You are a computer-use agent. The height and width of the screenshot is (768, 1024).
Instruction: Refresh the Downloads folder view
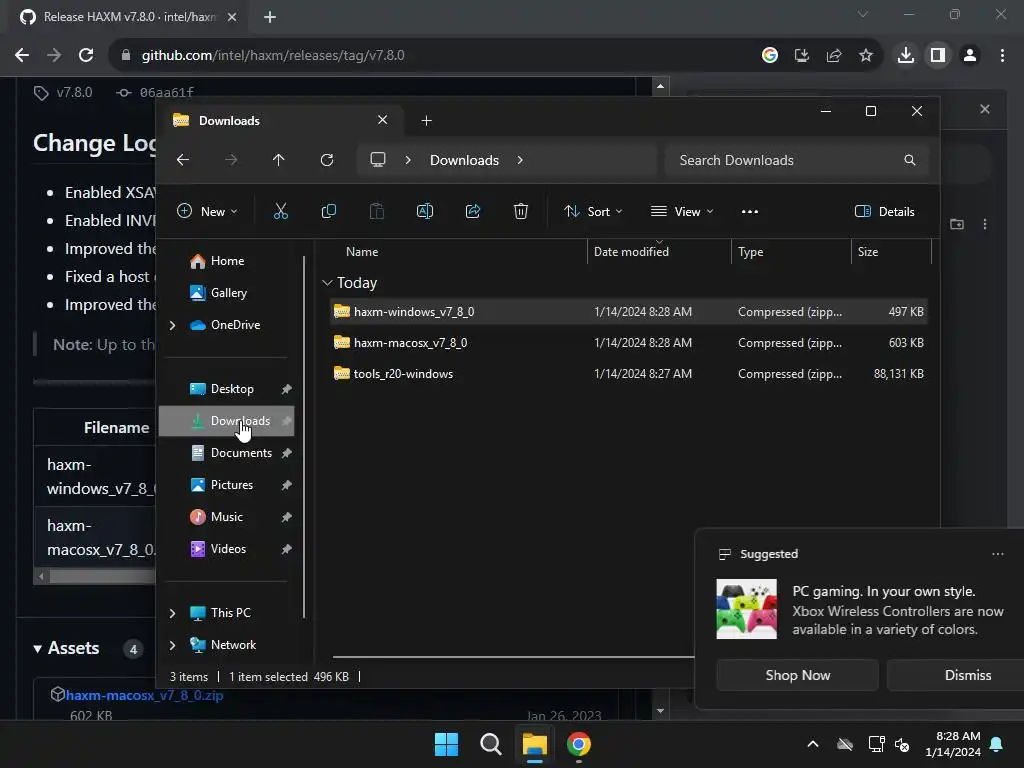(x=327, y=160)
